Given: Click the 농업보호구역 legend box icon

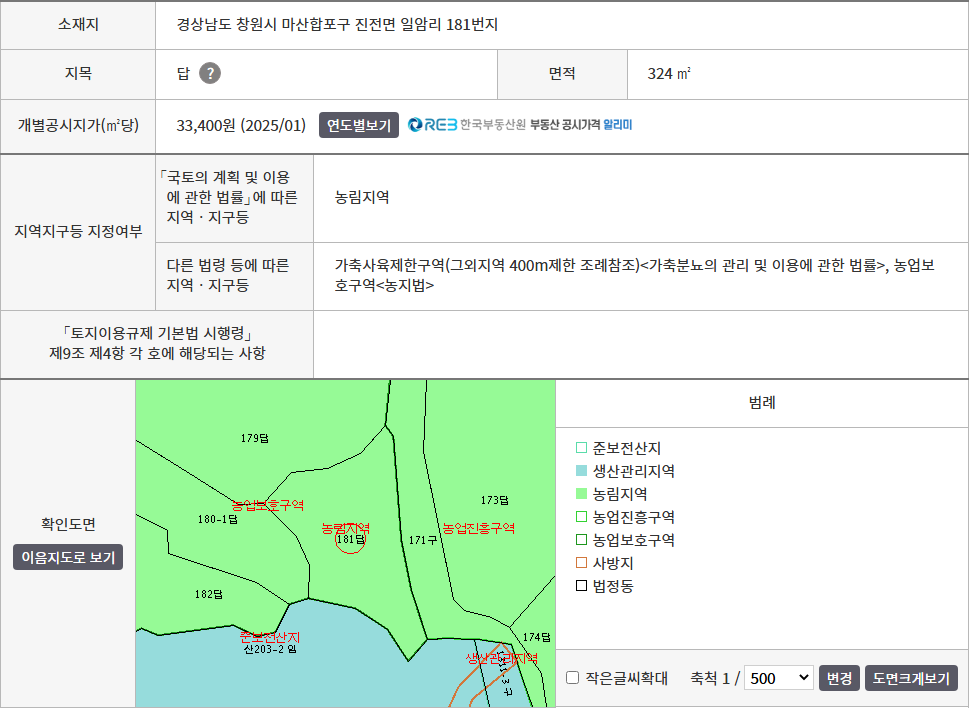Looking at the screenshot, I should coord(581,540).
